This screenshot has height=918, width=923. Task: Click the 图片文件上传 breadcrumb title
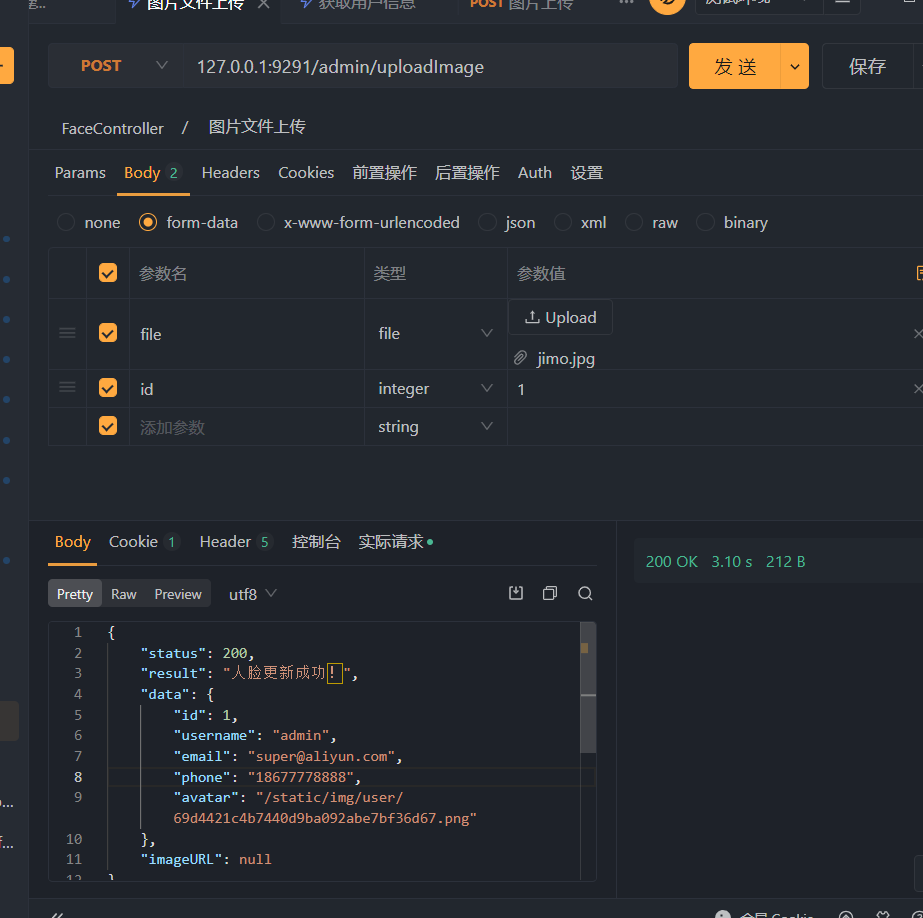click(x=257, y=127)
